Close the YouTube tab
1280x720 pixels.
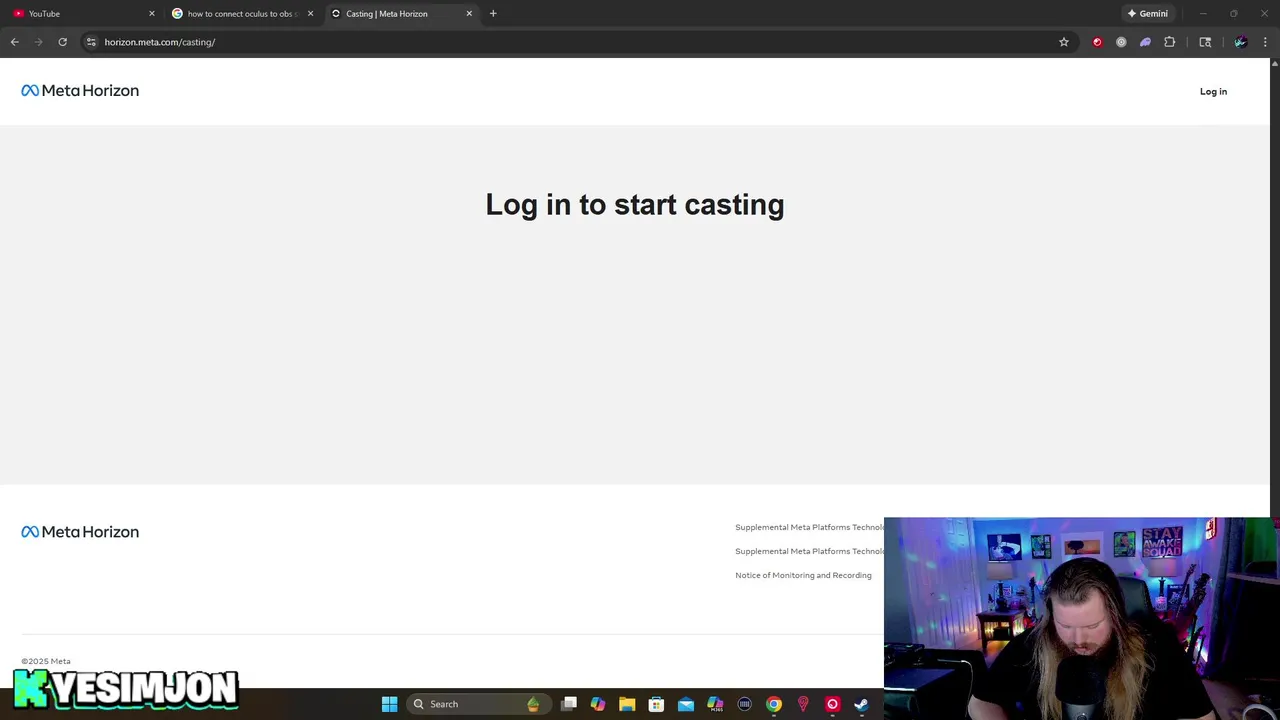[152, 14]
